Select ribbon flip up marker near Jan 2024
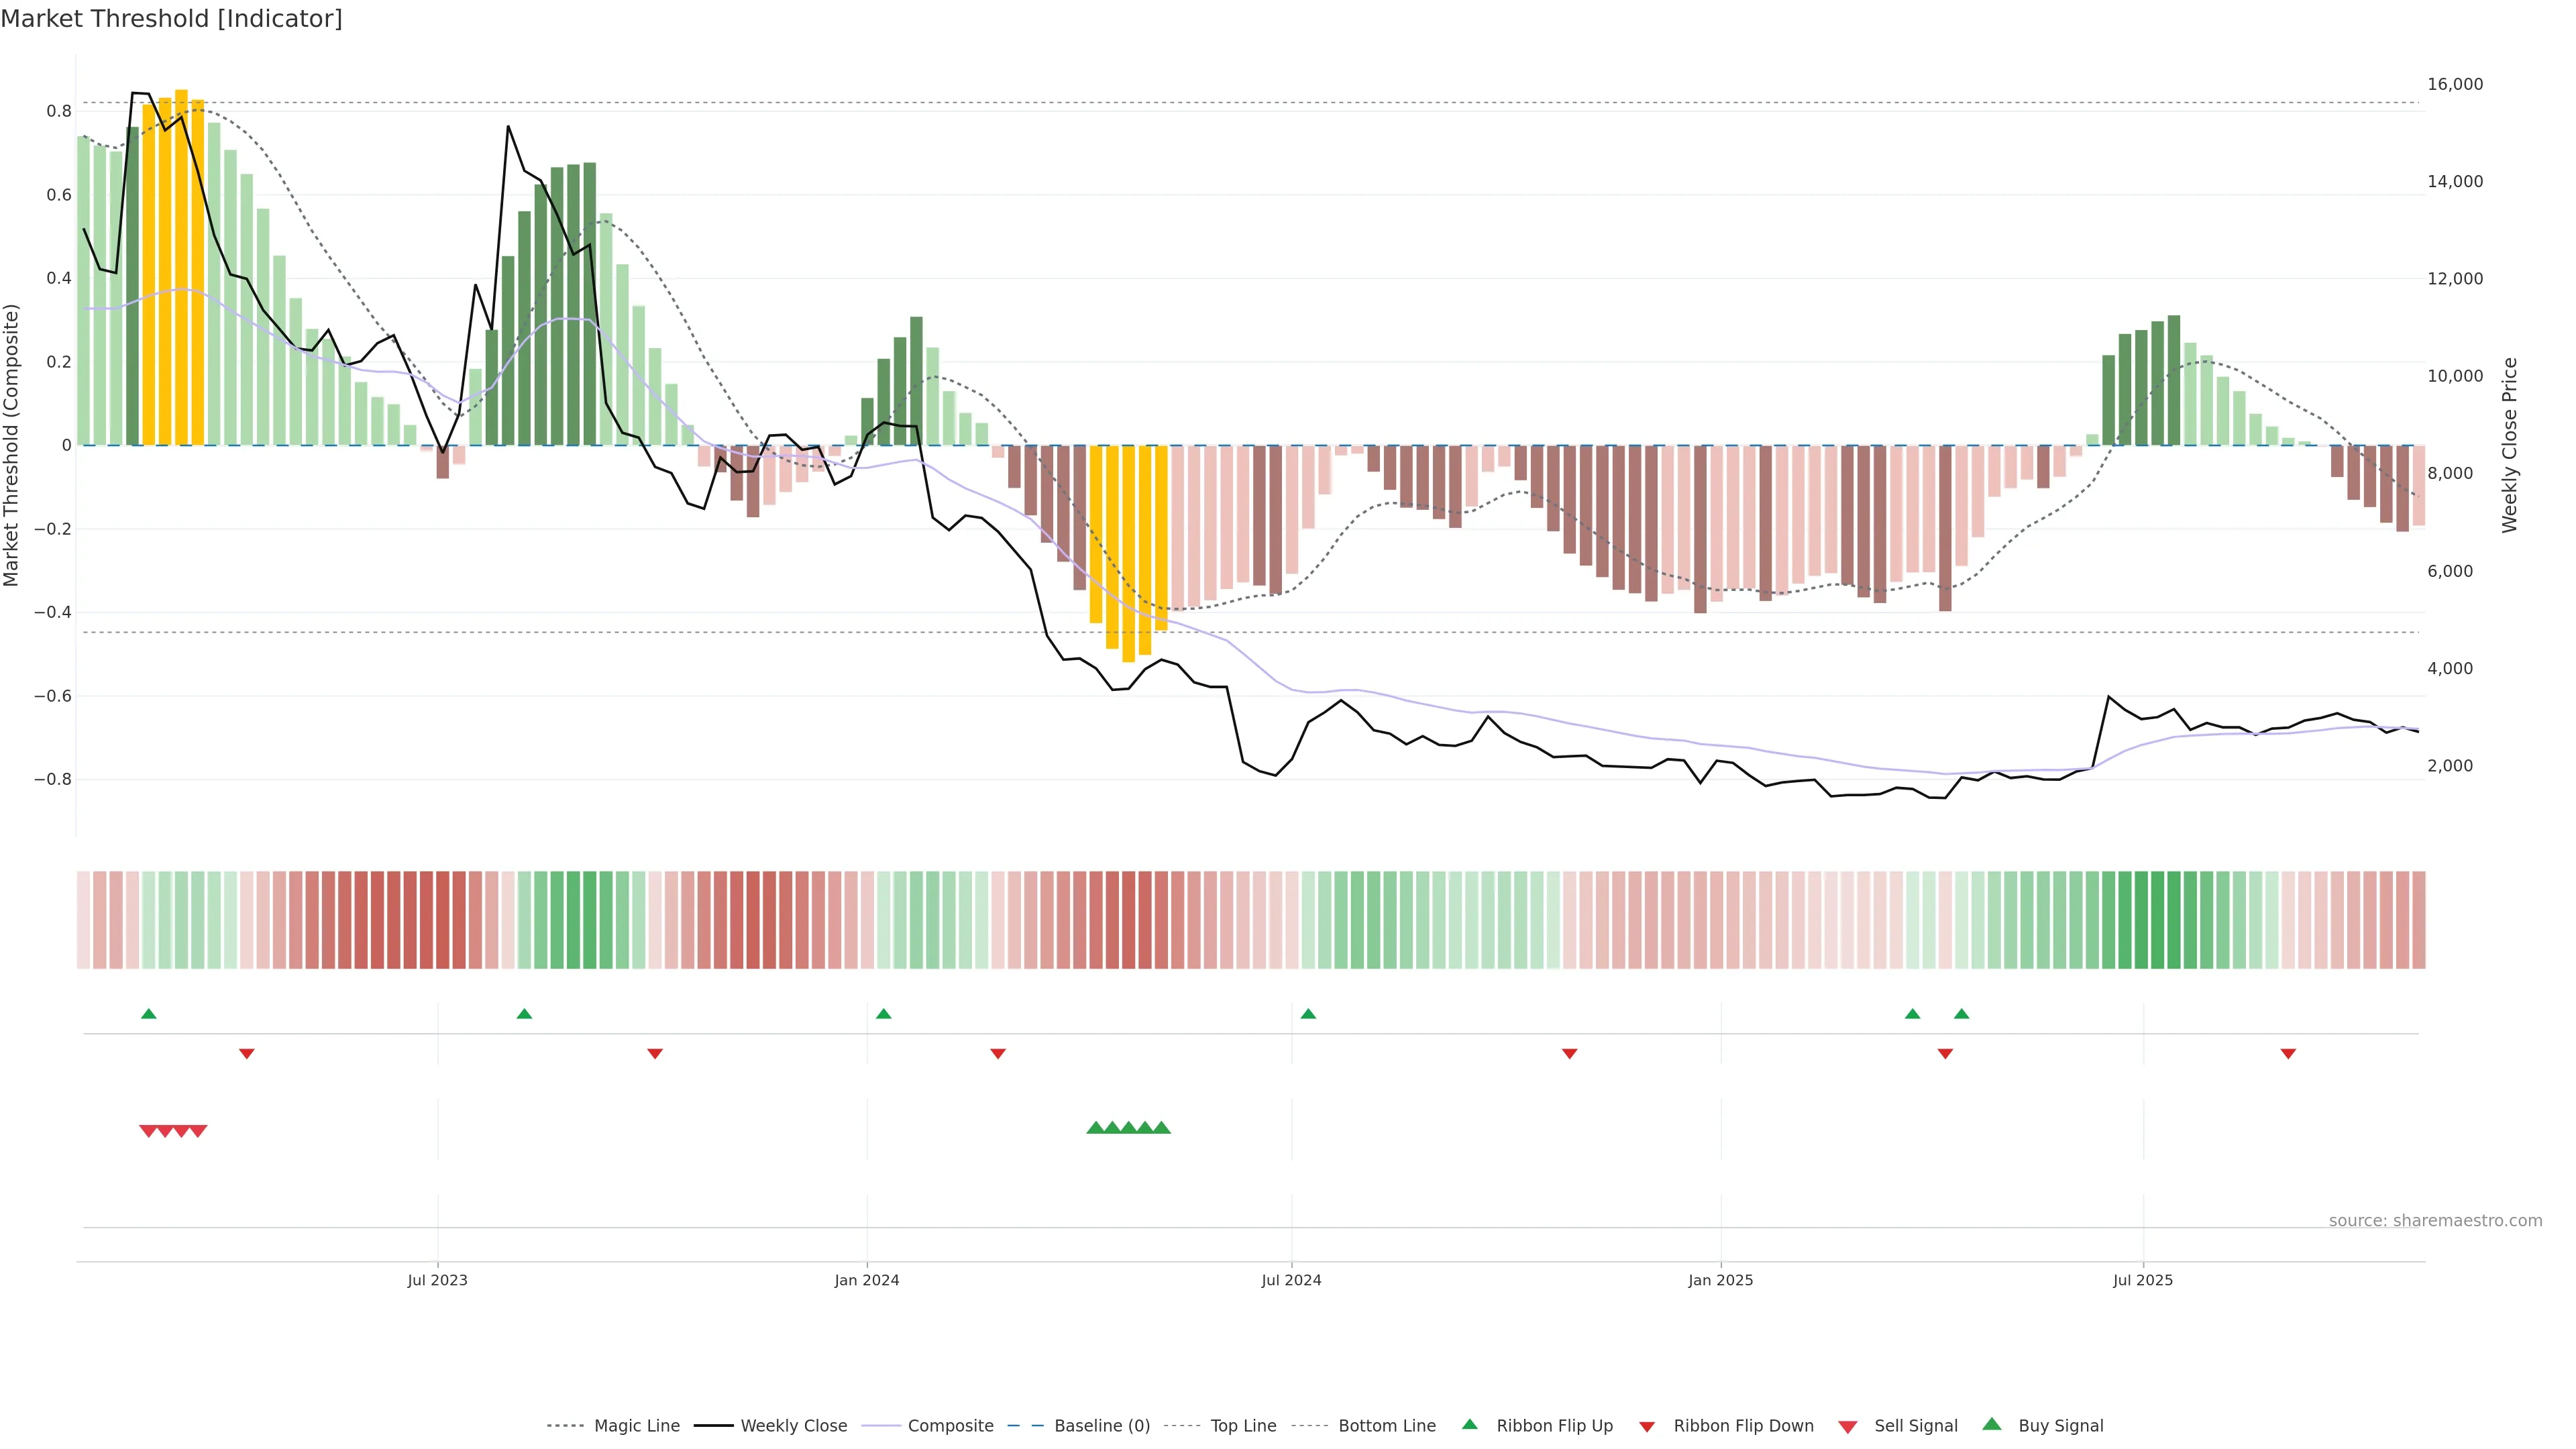The image size is (2576, 1449). click(883, 1014)
